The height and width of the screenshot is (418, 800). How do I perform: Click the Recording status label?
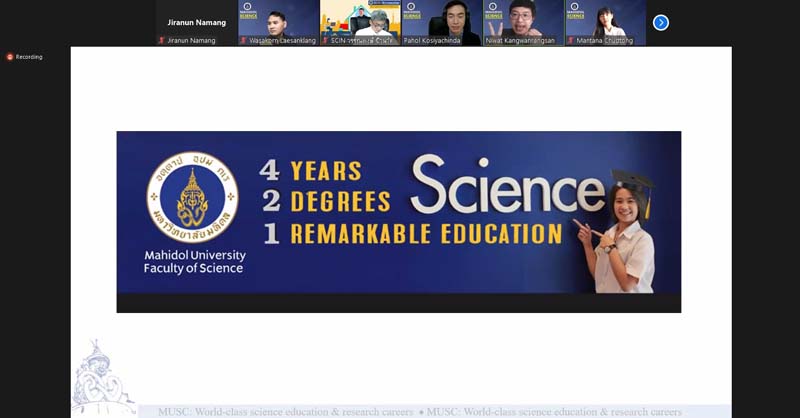[29, 57]
